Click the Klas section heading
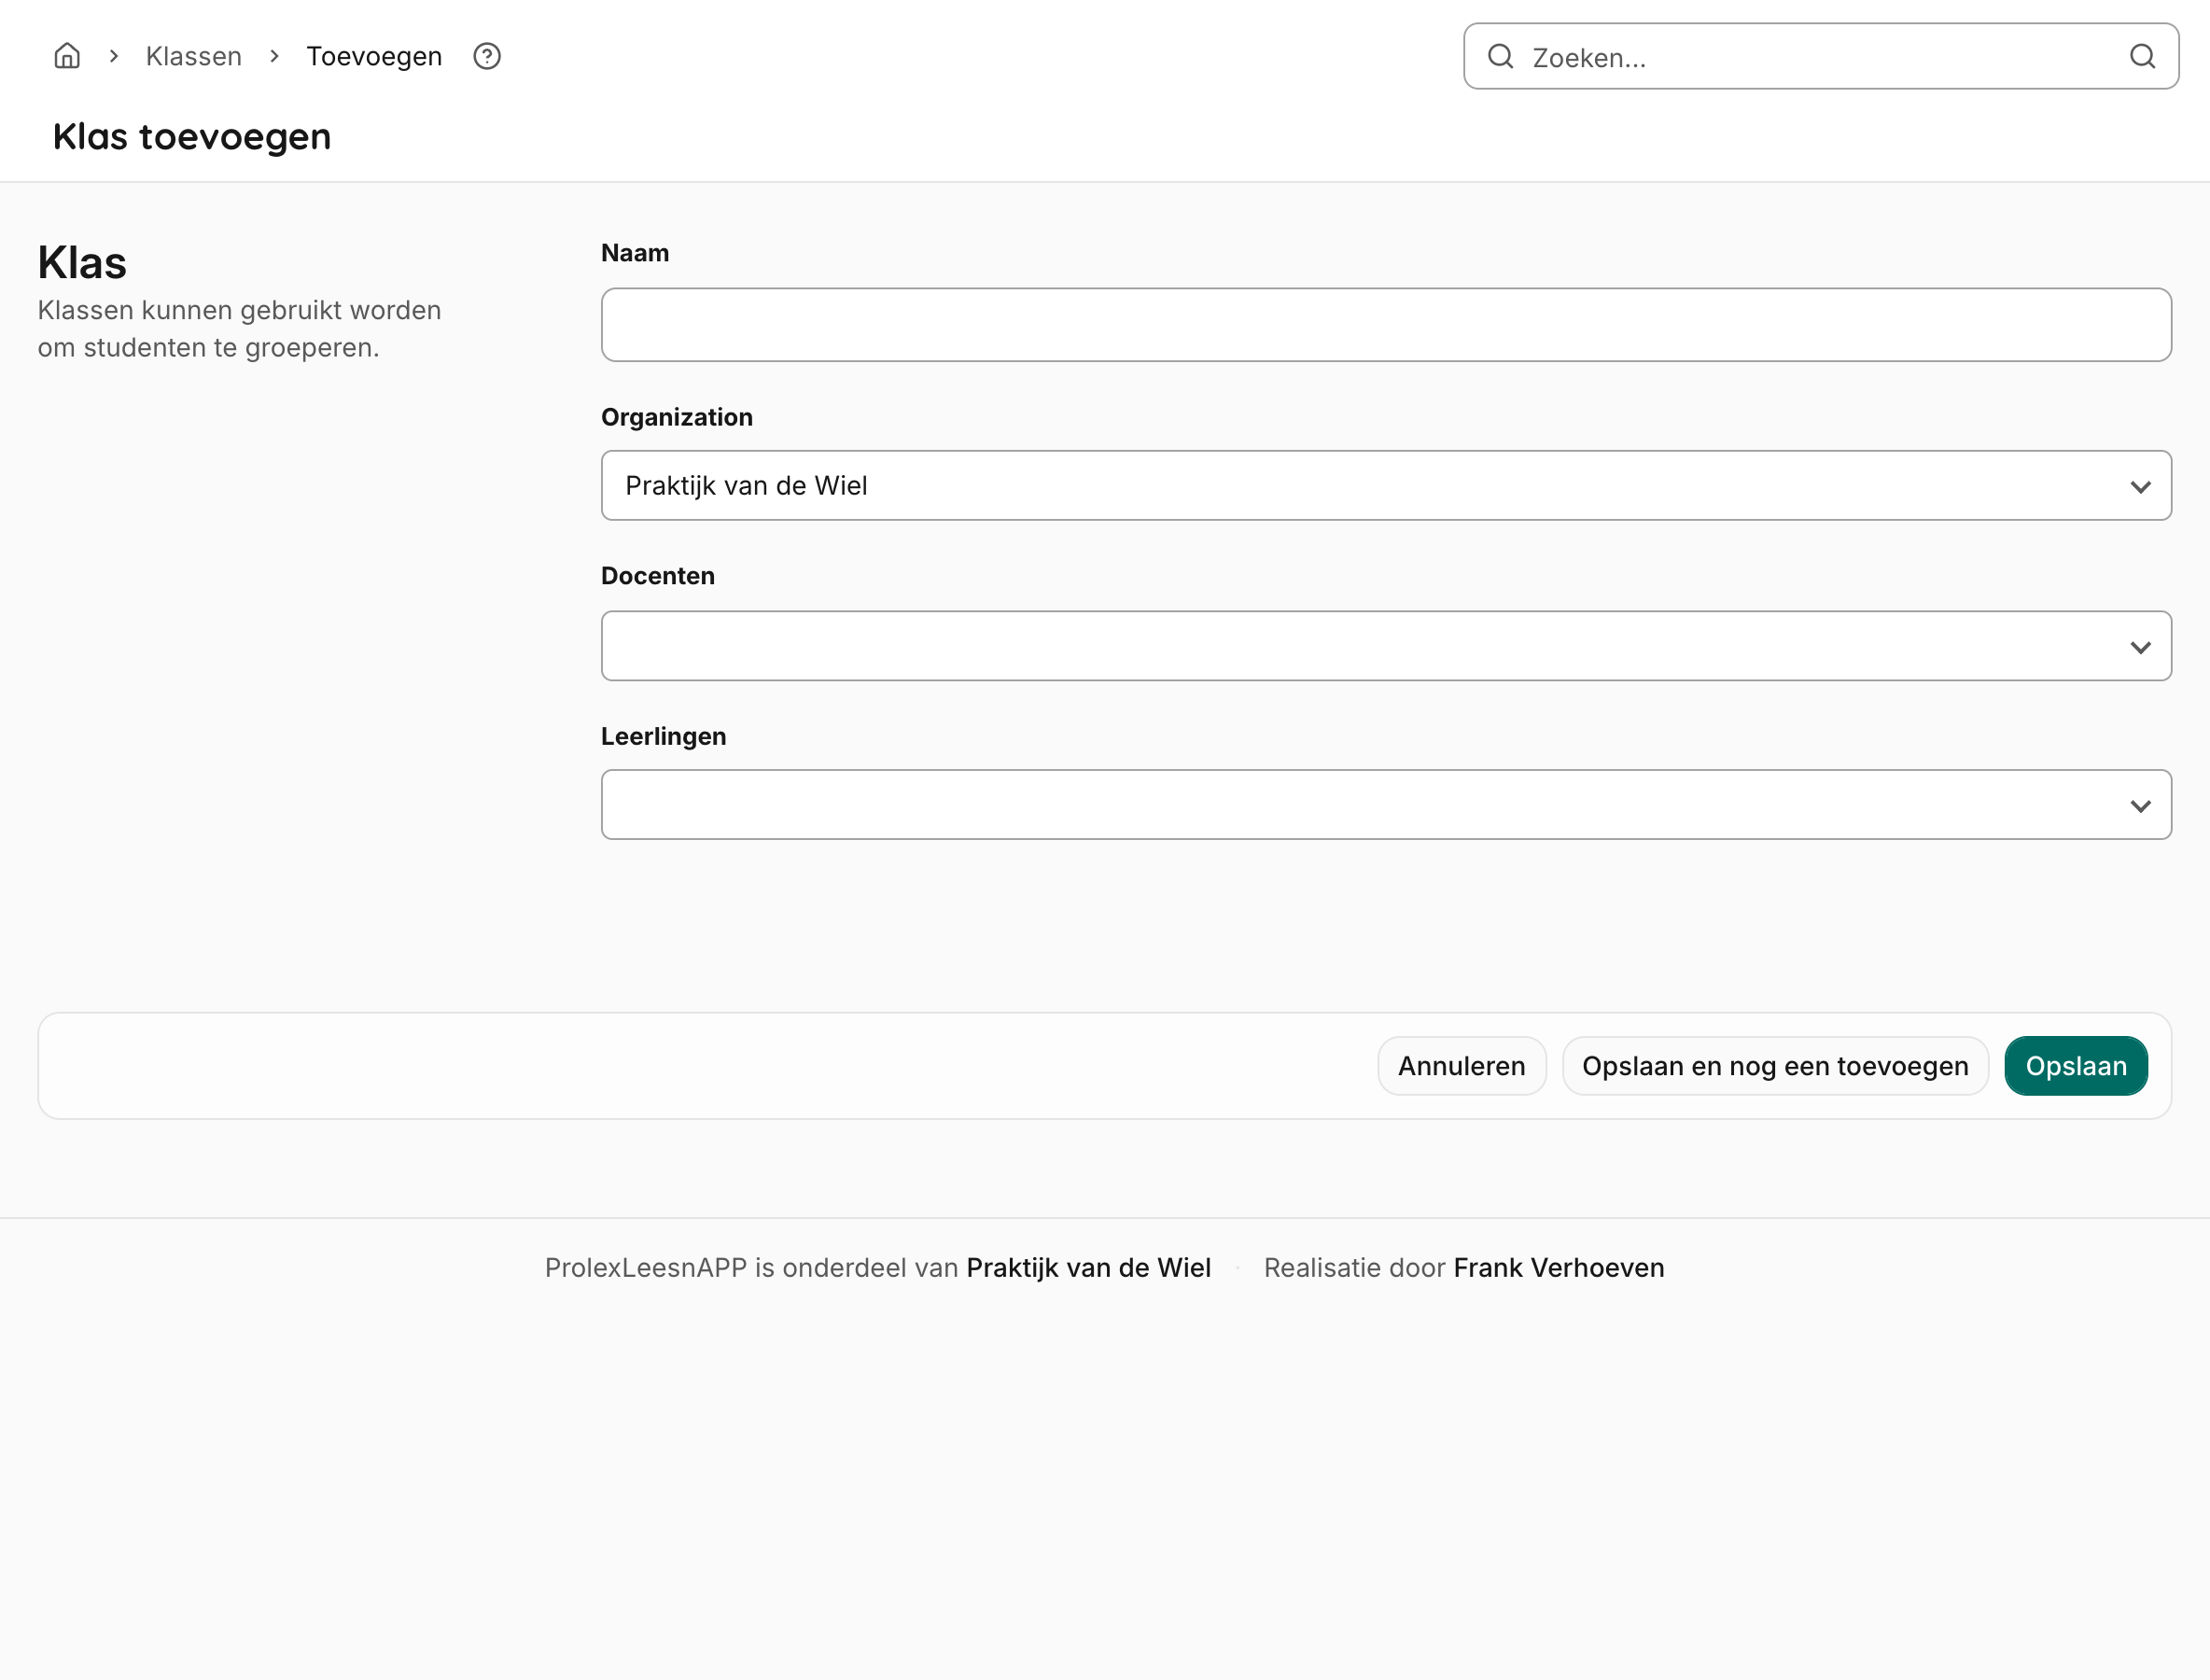The image size is (2210, 1680). click(82, 263)
